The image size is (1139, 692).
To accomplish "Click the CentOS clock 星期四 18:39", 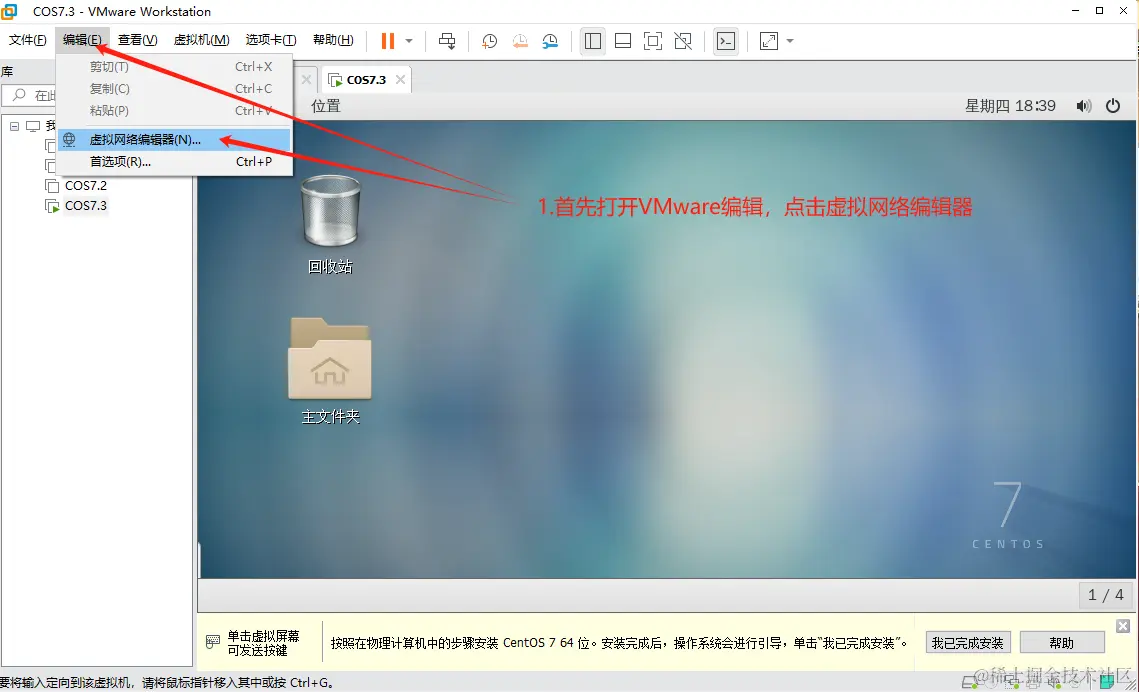I will click(x=1010, y=106).
